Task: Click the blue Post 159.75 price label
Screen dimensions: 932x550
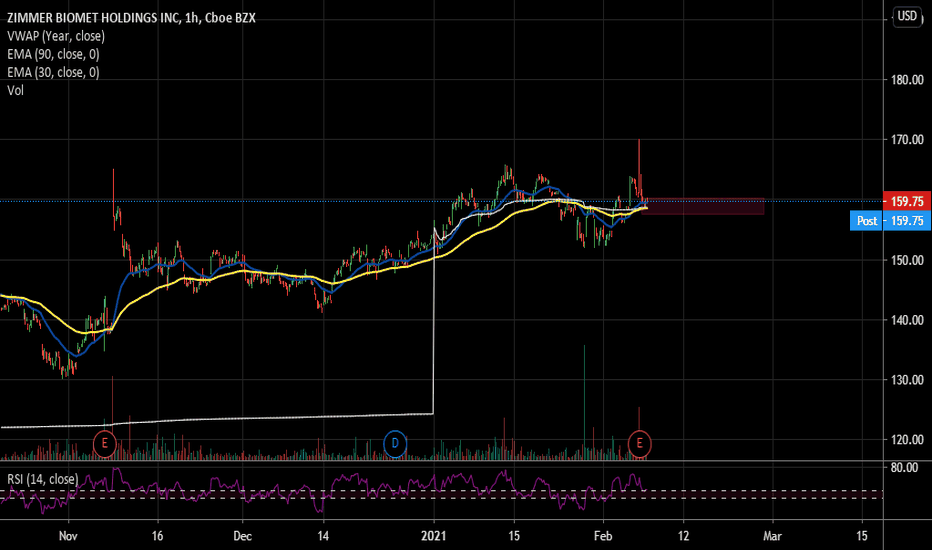Action: click(x=890, y=221)
